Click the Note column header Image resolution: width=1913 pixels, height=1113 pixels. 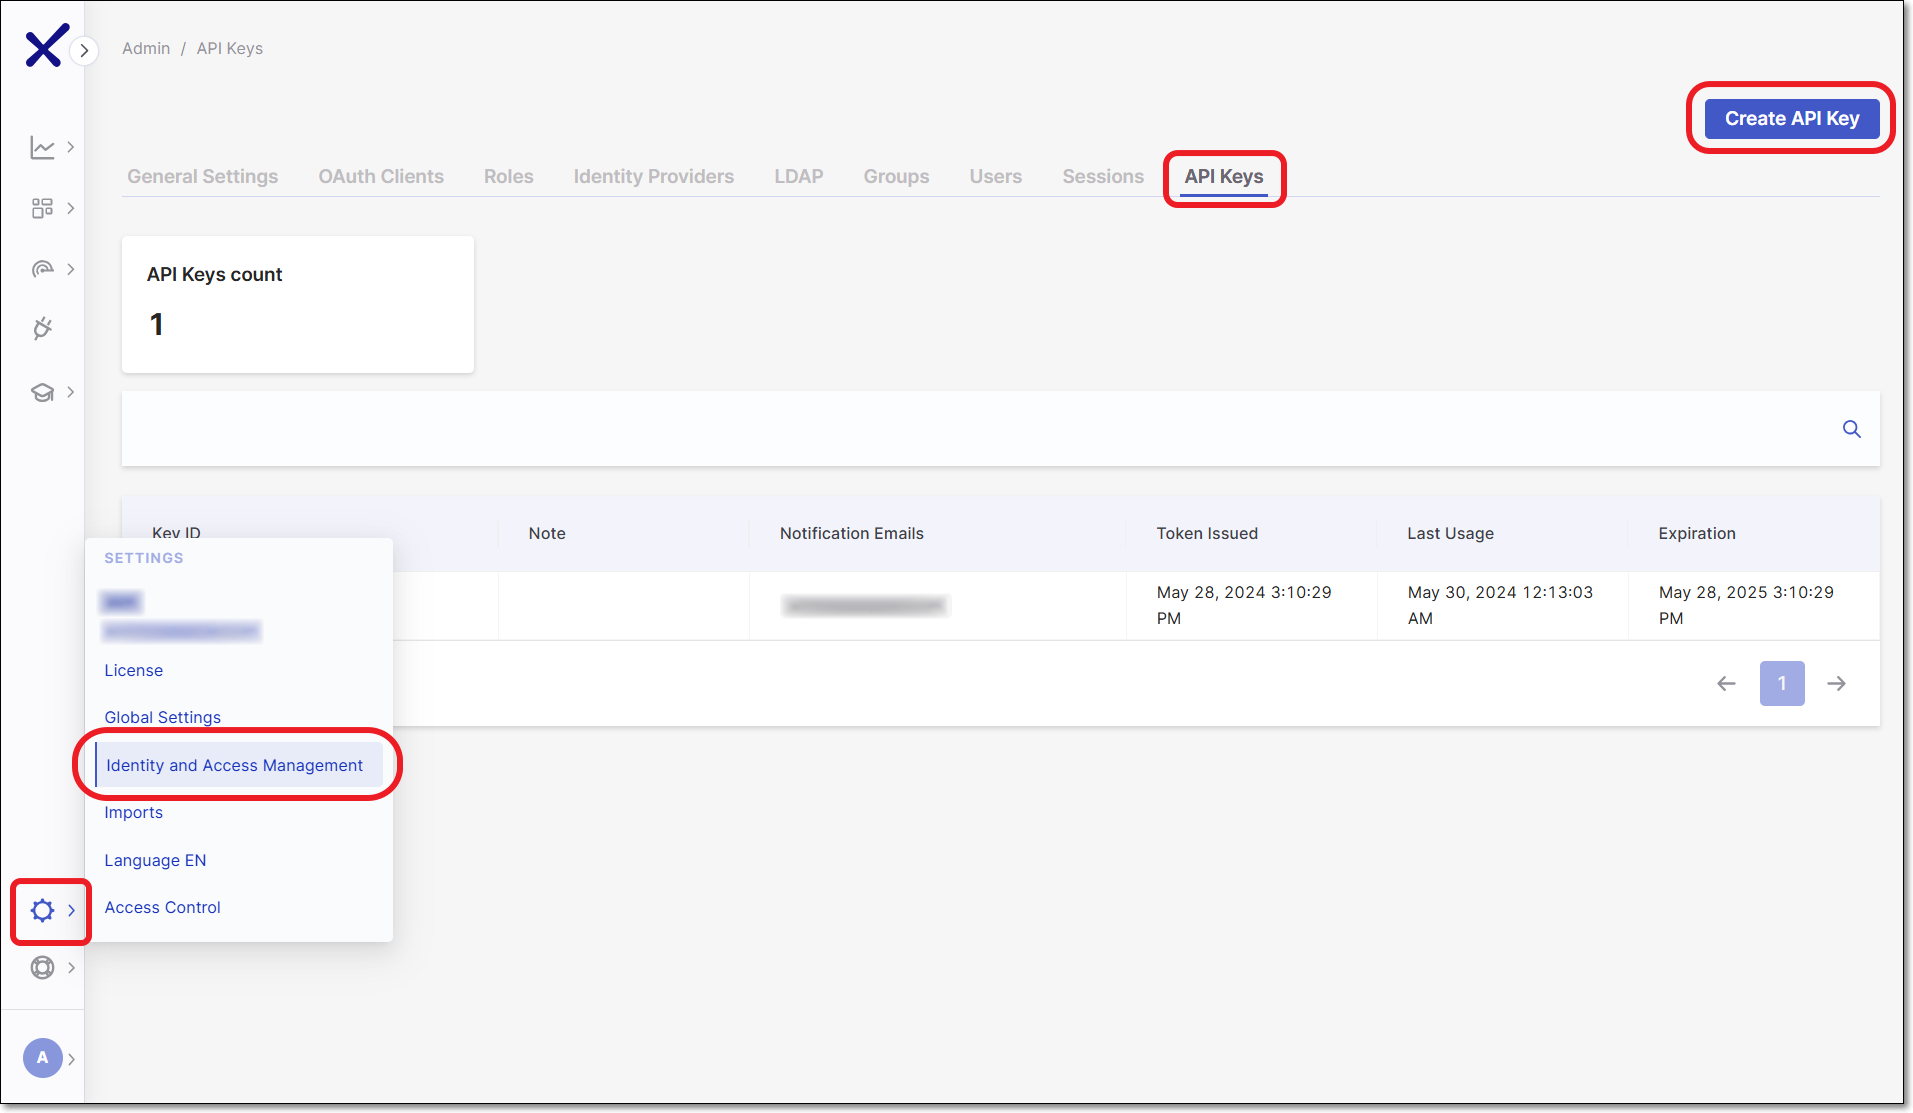point(547,533)
